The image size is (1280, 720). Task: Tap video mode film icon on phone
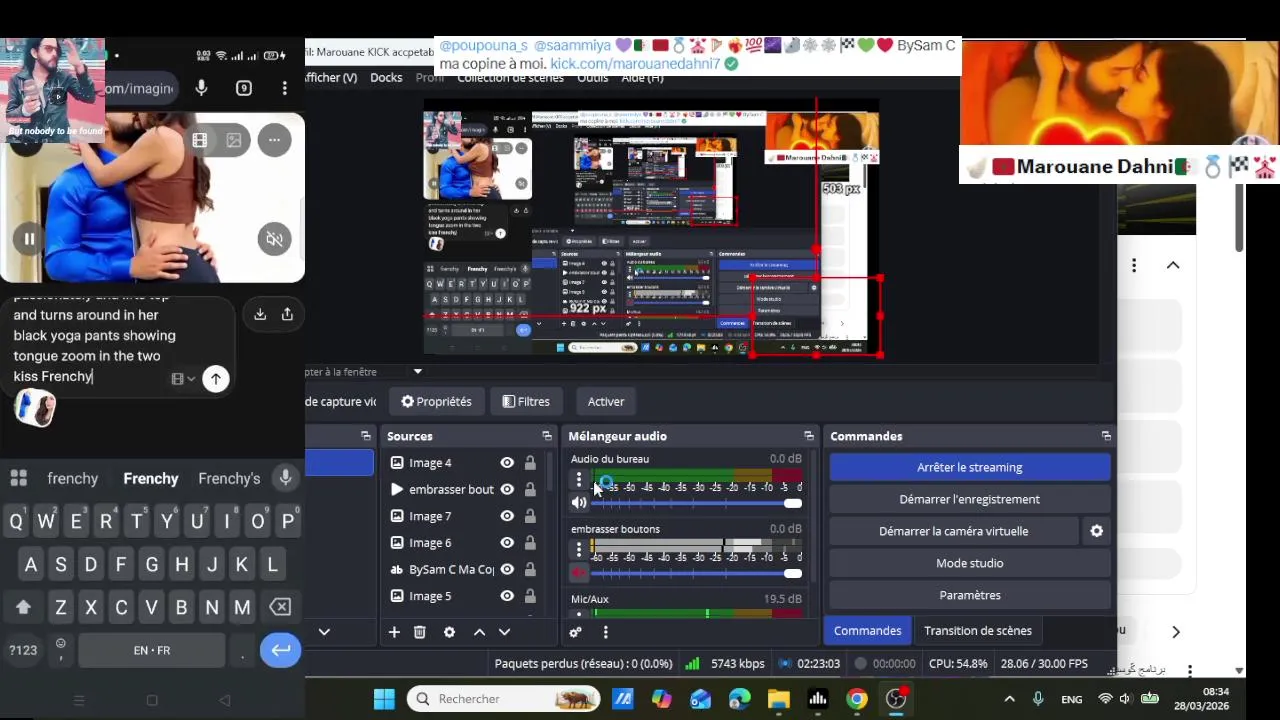click(x=200, y=141)
